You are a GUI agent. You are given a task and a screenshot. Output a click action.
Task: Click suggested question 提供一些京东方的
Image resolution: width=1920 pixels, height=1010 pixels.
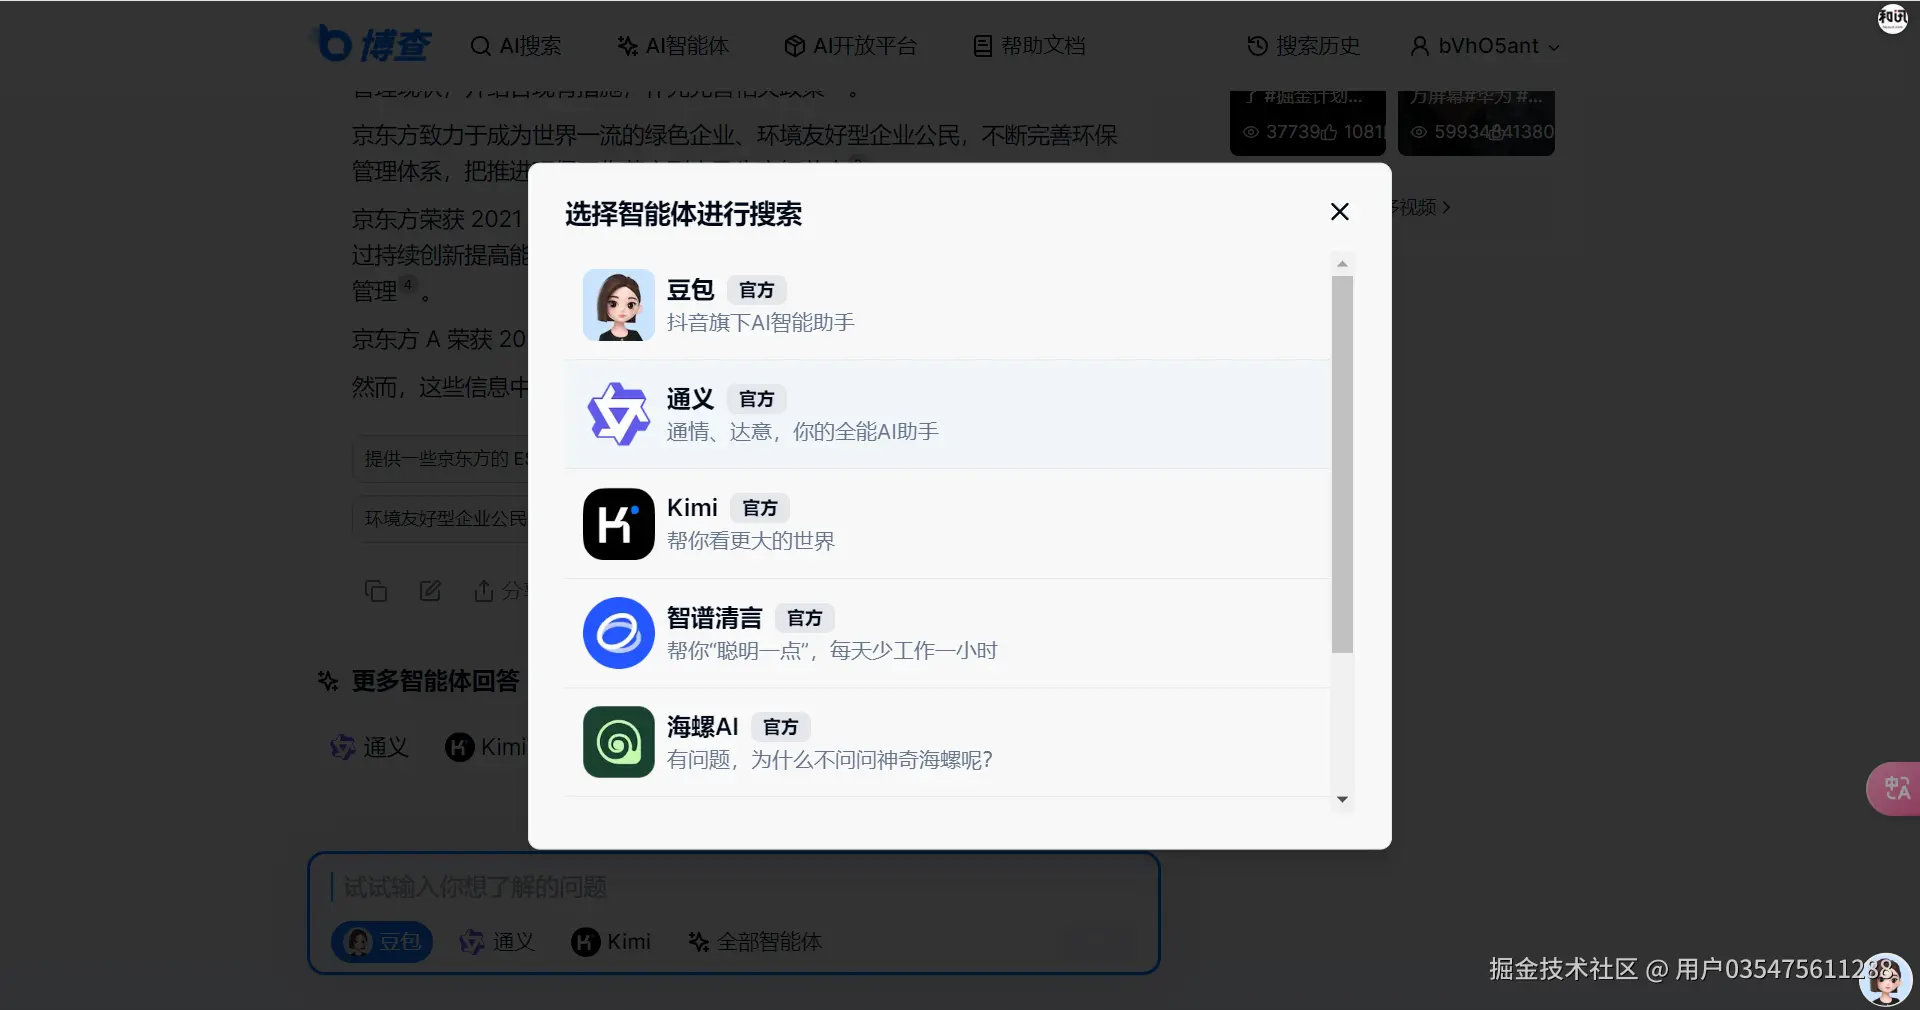point(441,459)
